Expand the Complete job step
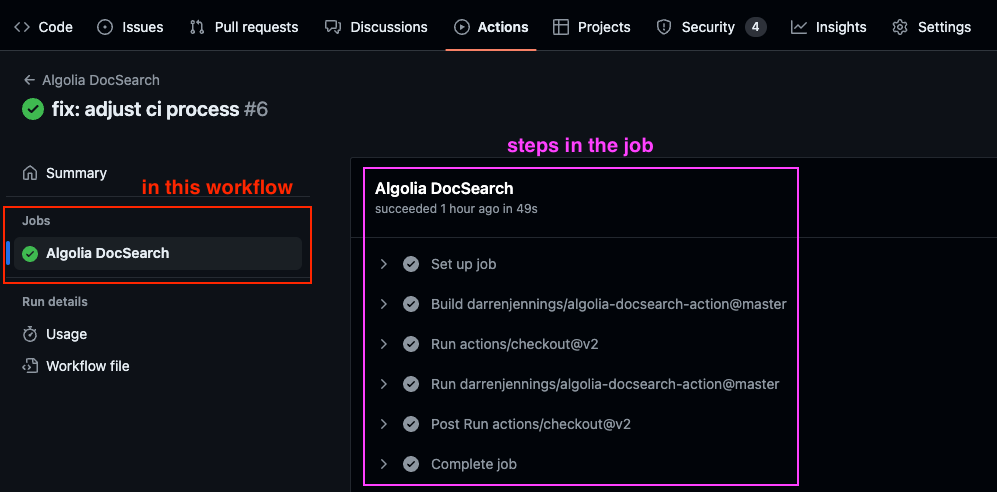 383,464
